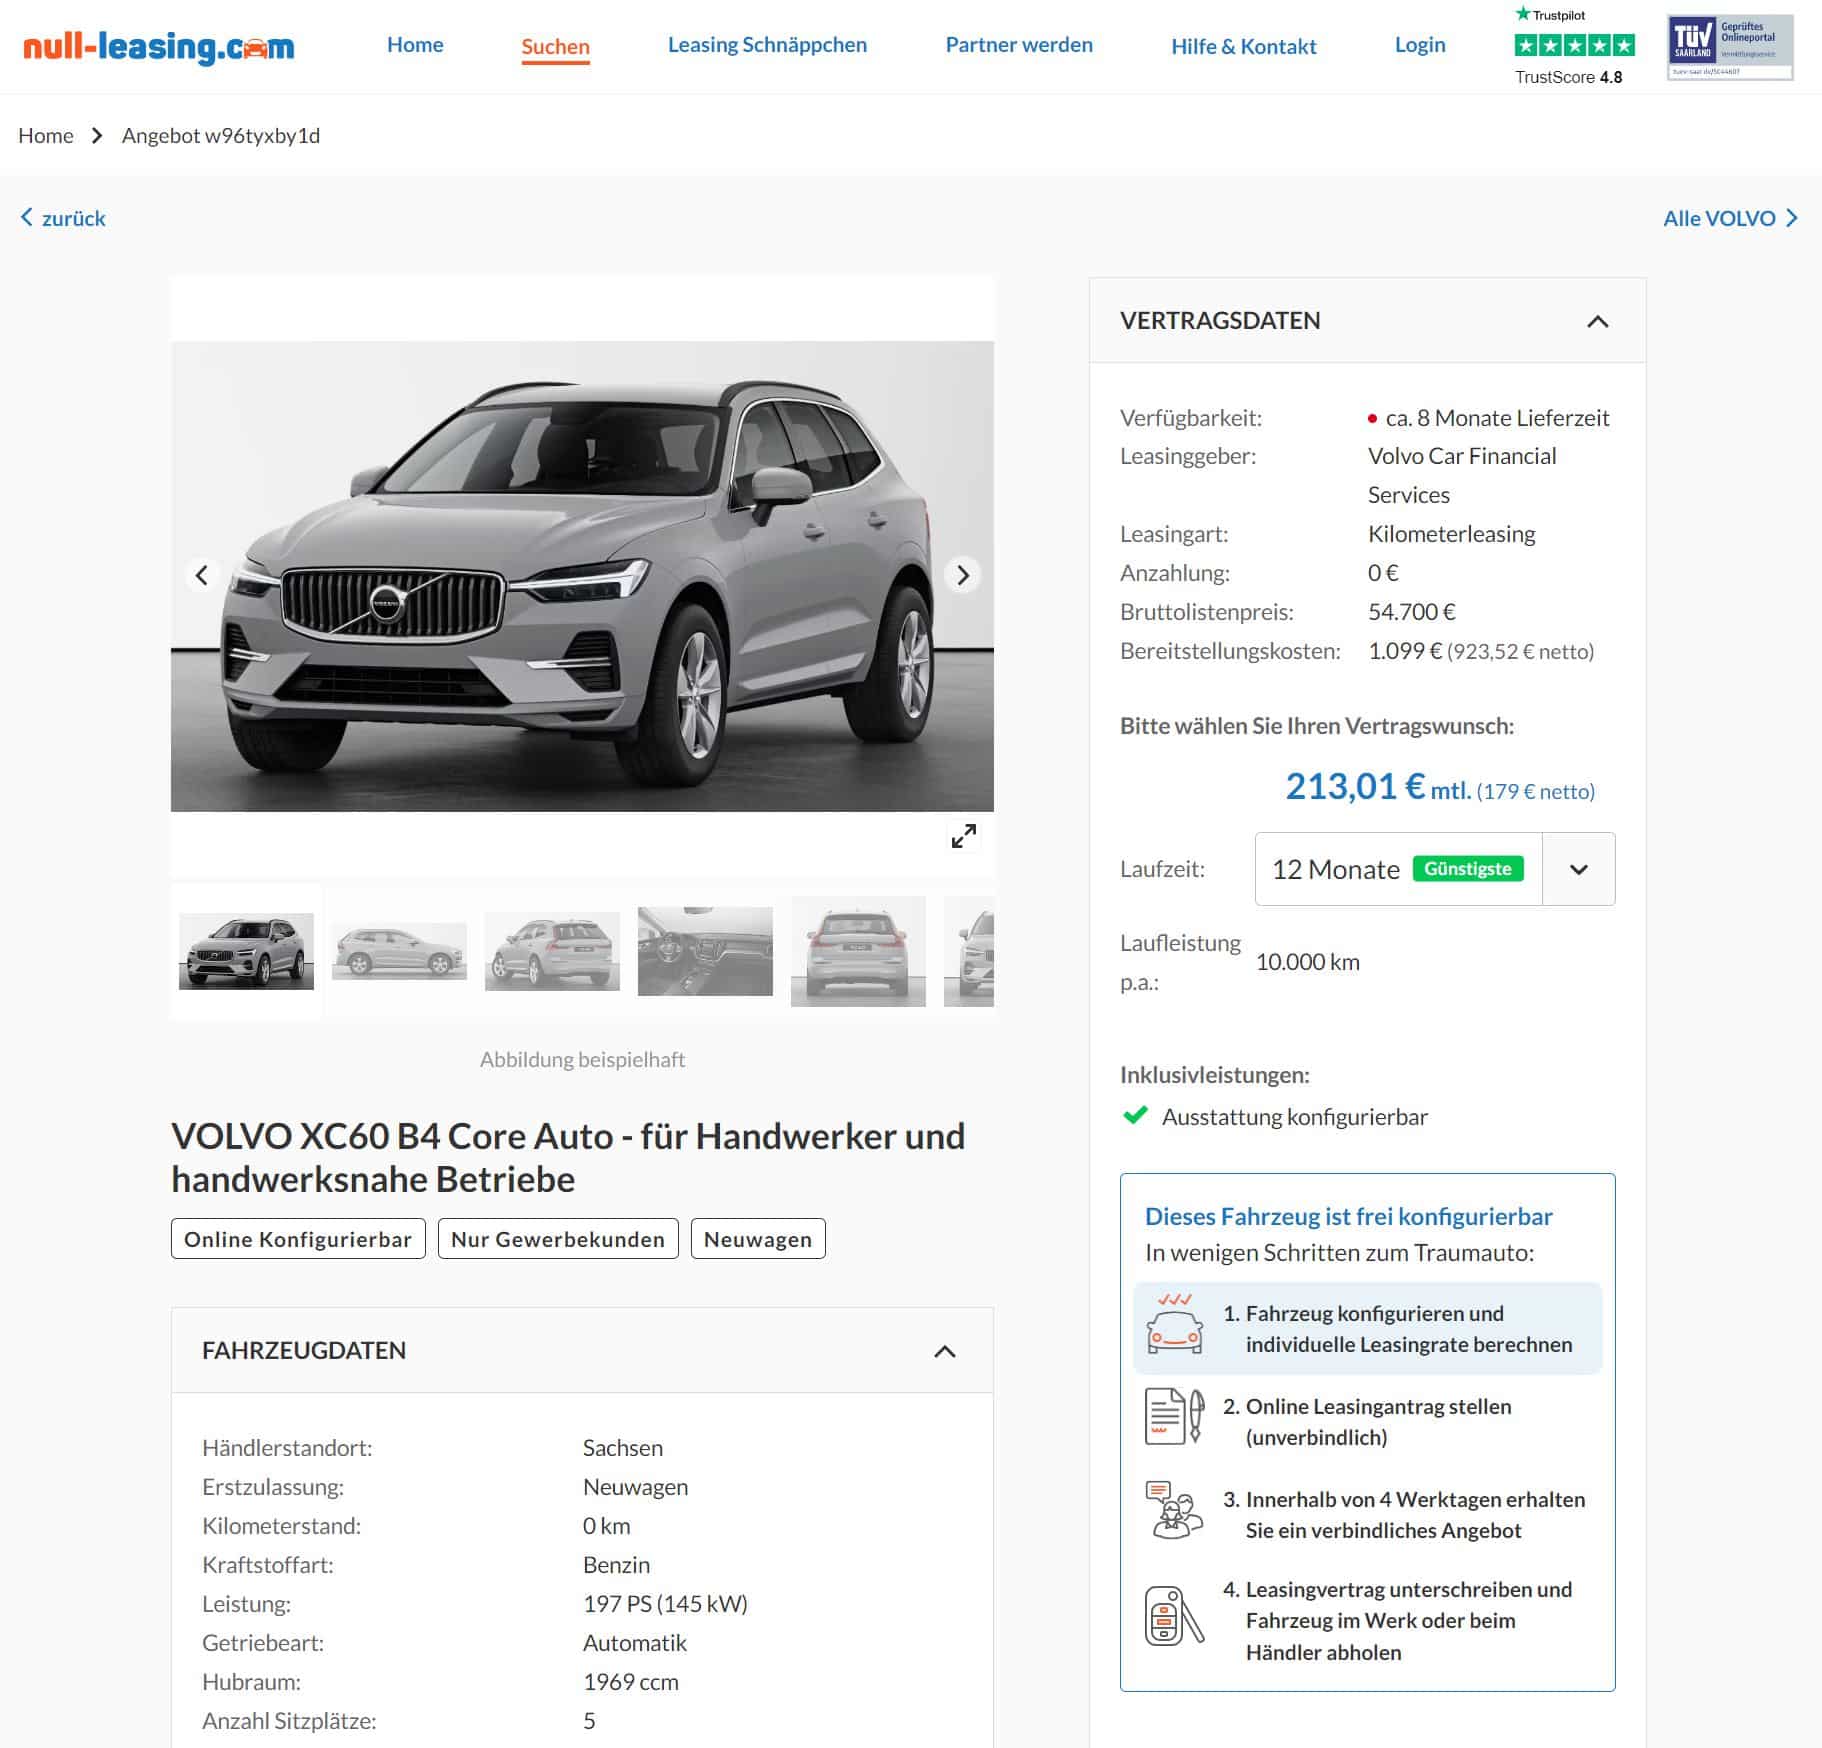1822x1748 pixels.
Task: Click the Nur Gewerbekunden tag
Action: tap(558, 1239)
